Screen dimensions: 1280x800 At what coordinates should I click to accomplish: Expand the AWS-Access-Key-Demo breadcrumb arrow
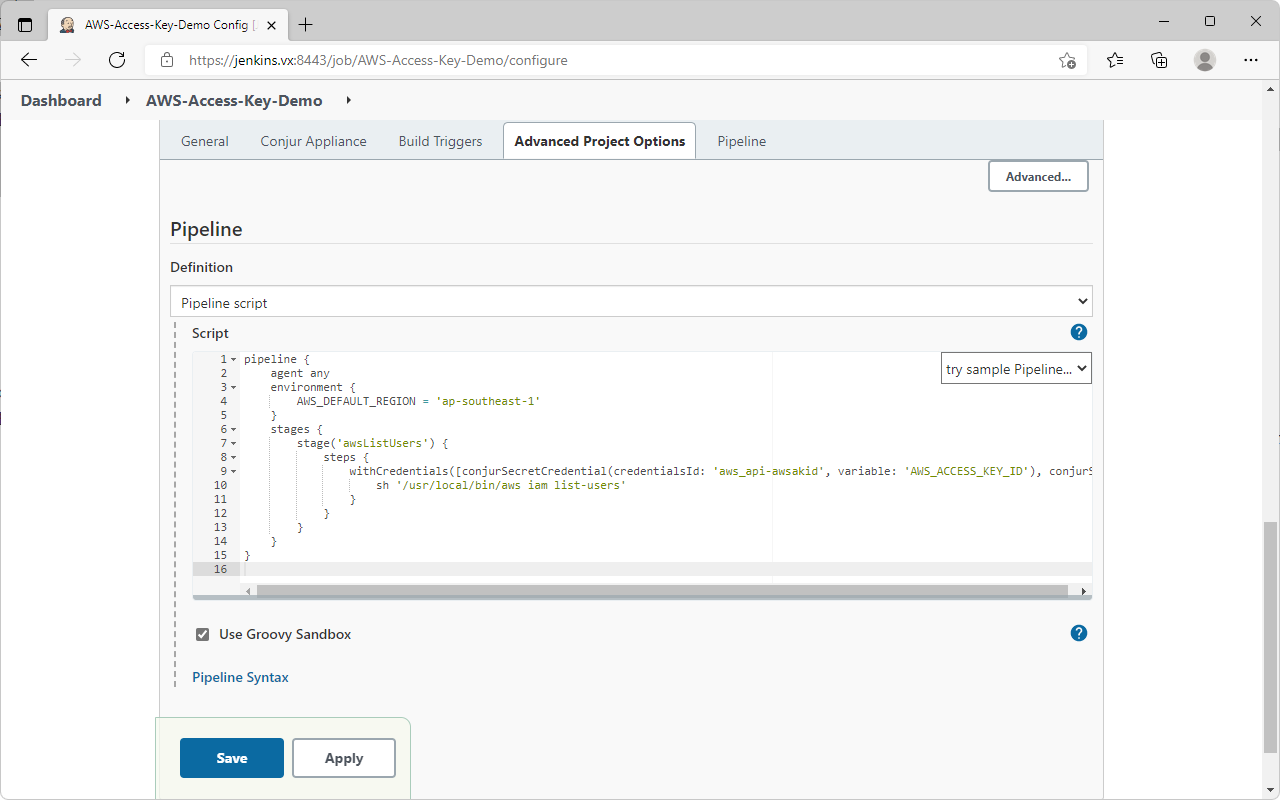point(348,100)
